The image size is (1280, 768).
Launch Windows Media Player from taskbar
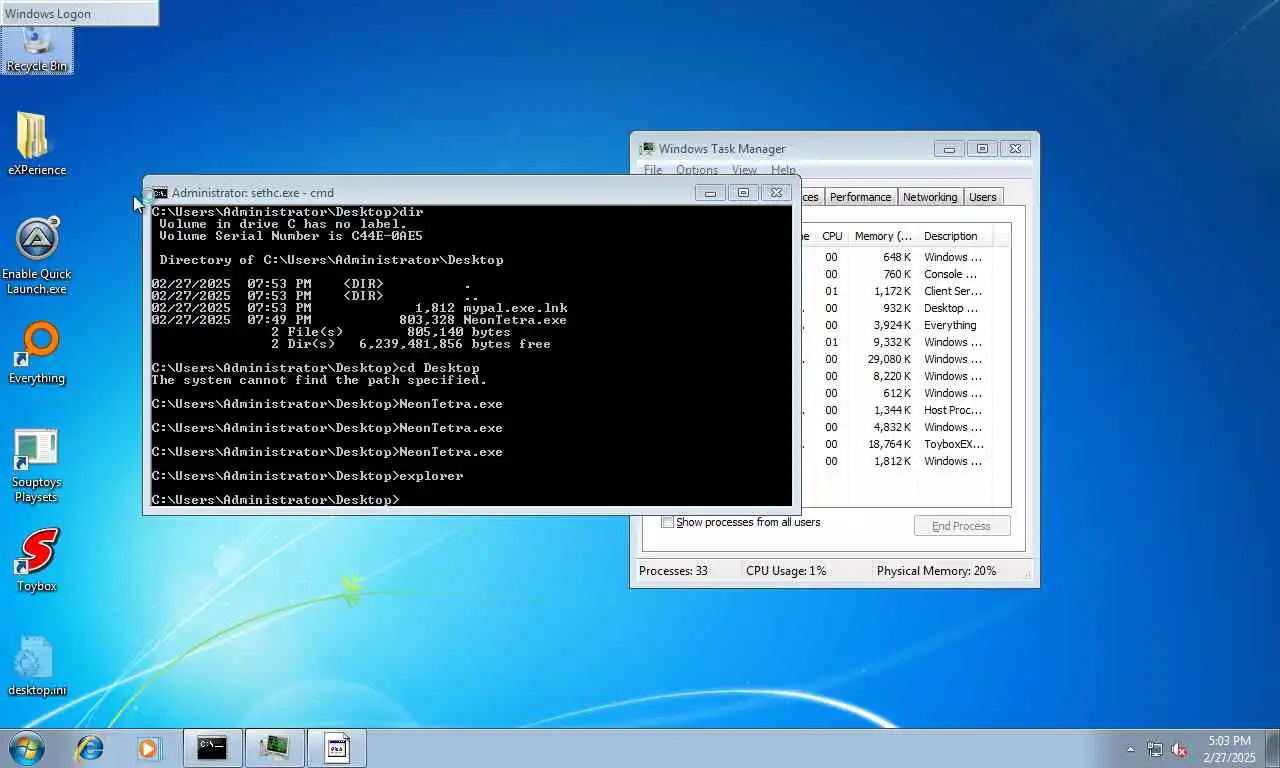point(148,748)
